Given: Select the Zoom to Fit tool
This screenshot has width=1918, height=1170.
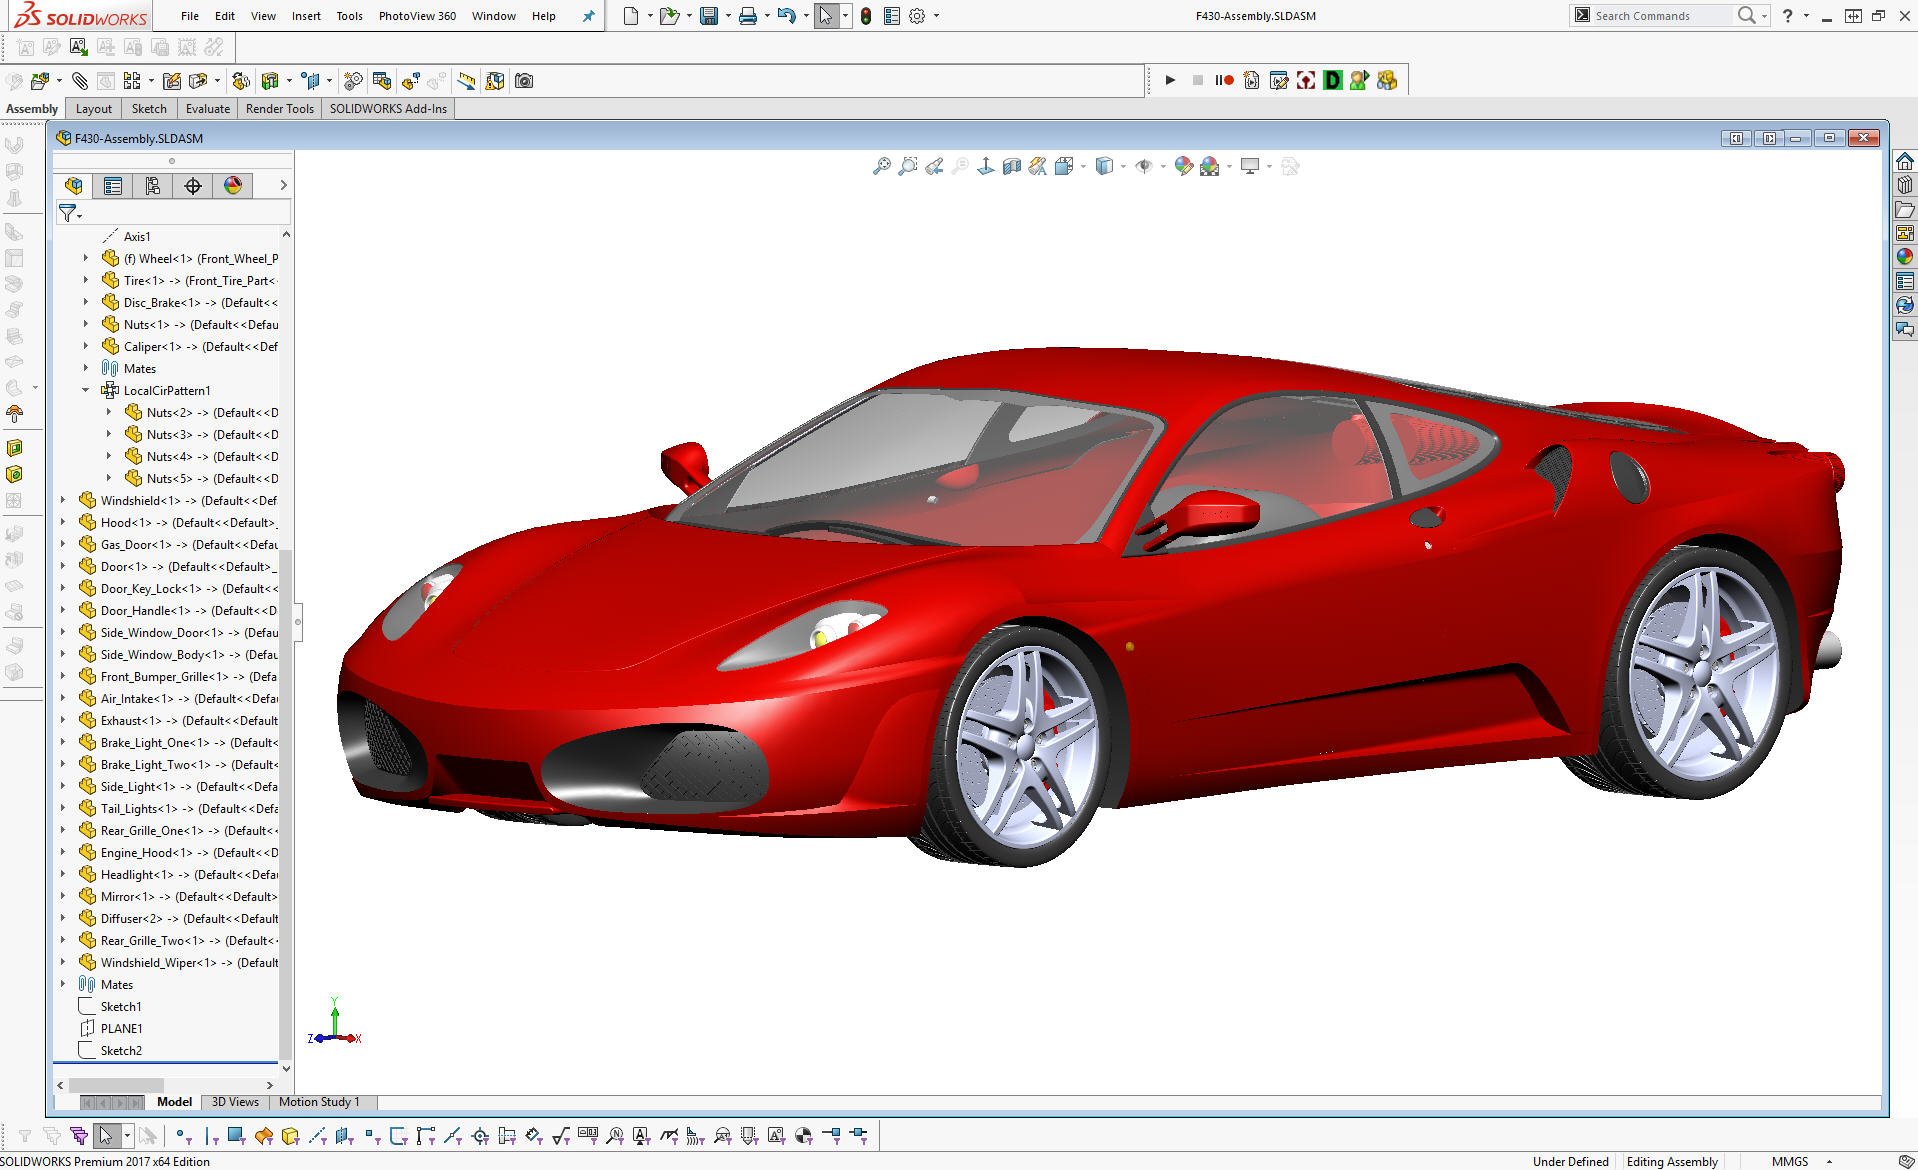Looking at the screenshot, I should [882, 166].
